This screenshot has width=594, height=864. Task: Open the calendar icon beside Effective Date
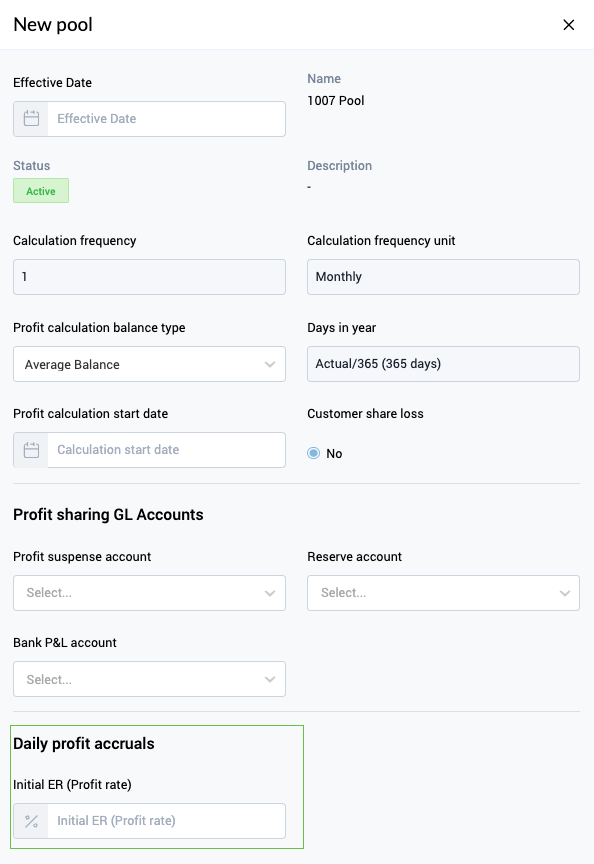point(30,118)
